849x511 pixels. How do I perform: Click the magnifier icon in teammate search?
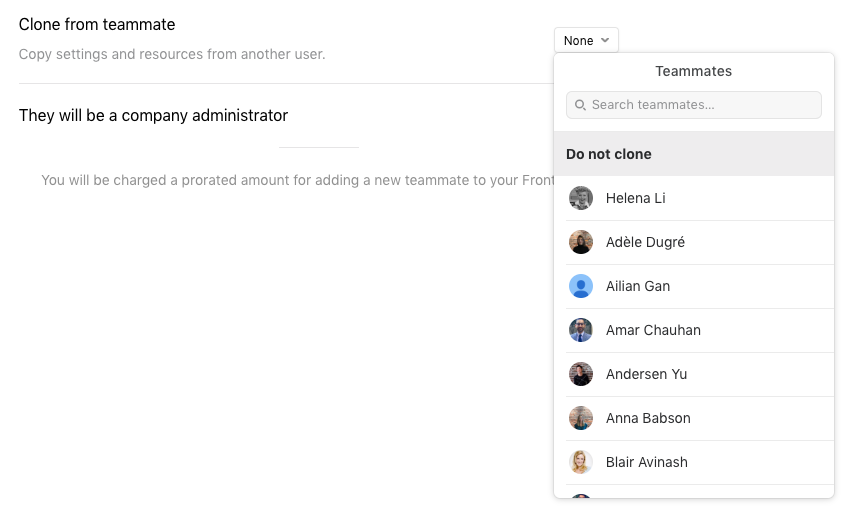pos(580,105)
